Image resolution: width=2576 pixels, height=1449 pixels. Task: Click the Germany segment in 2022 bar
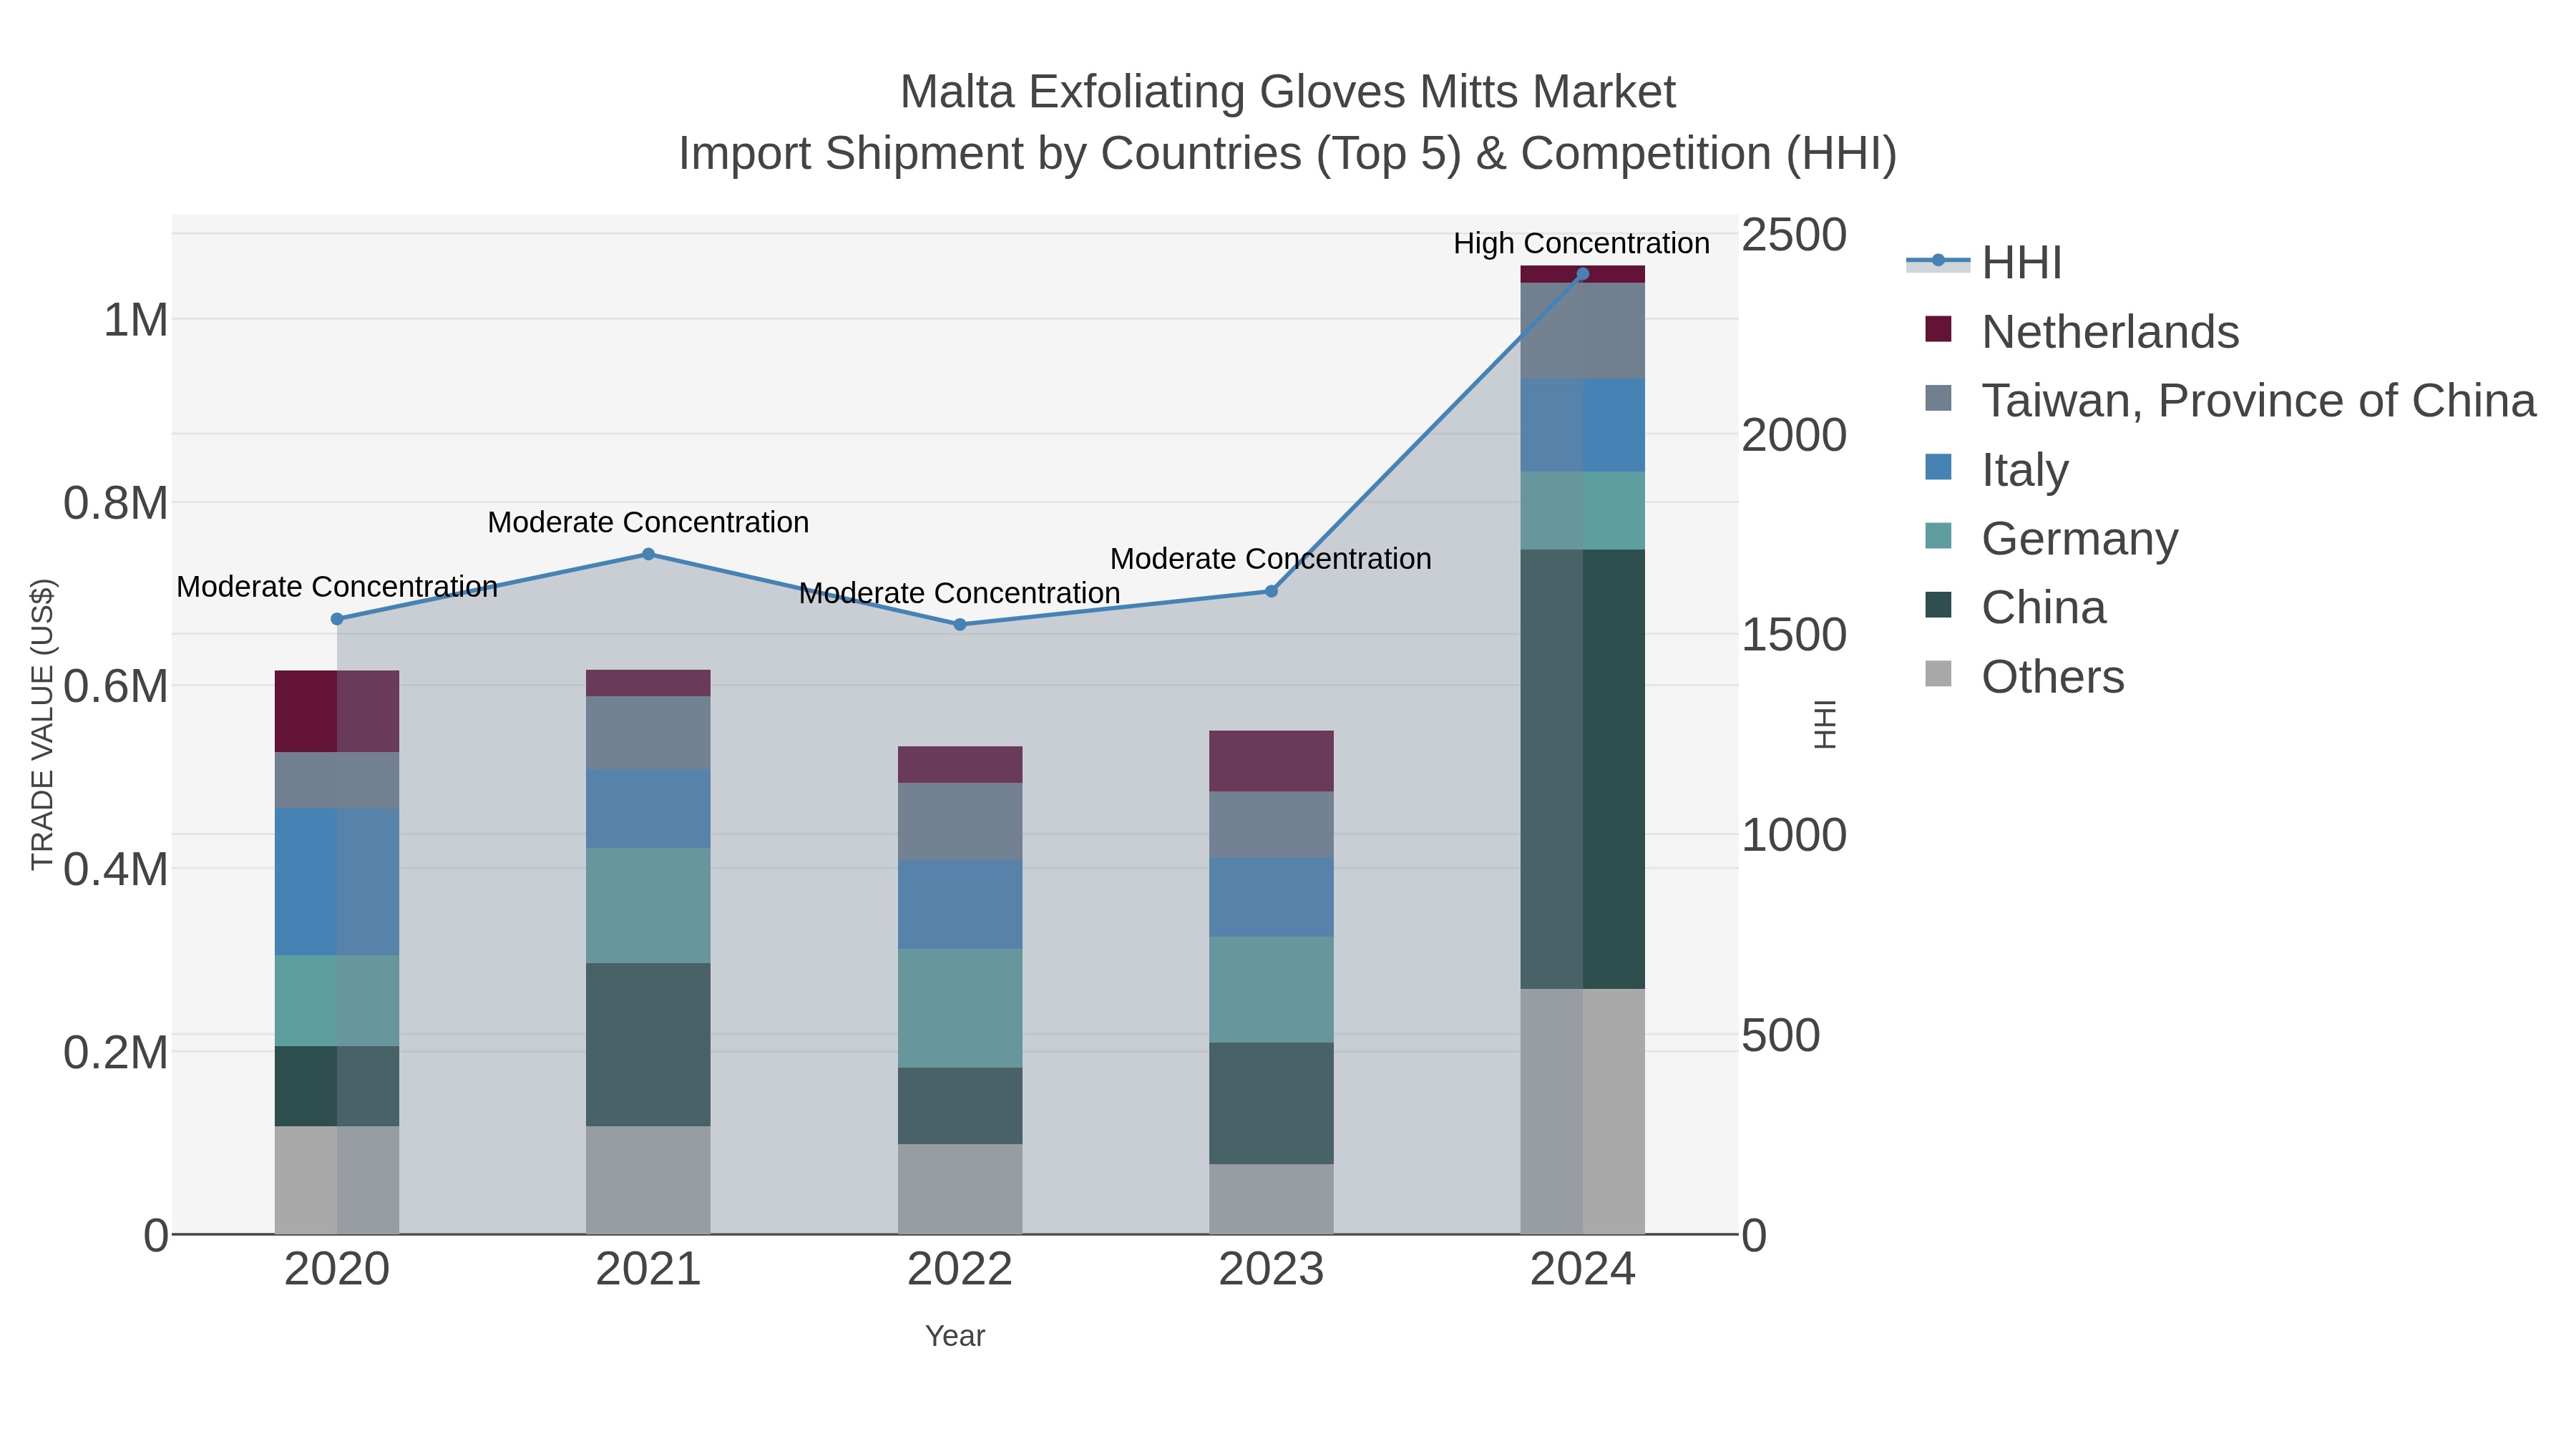960,1008
